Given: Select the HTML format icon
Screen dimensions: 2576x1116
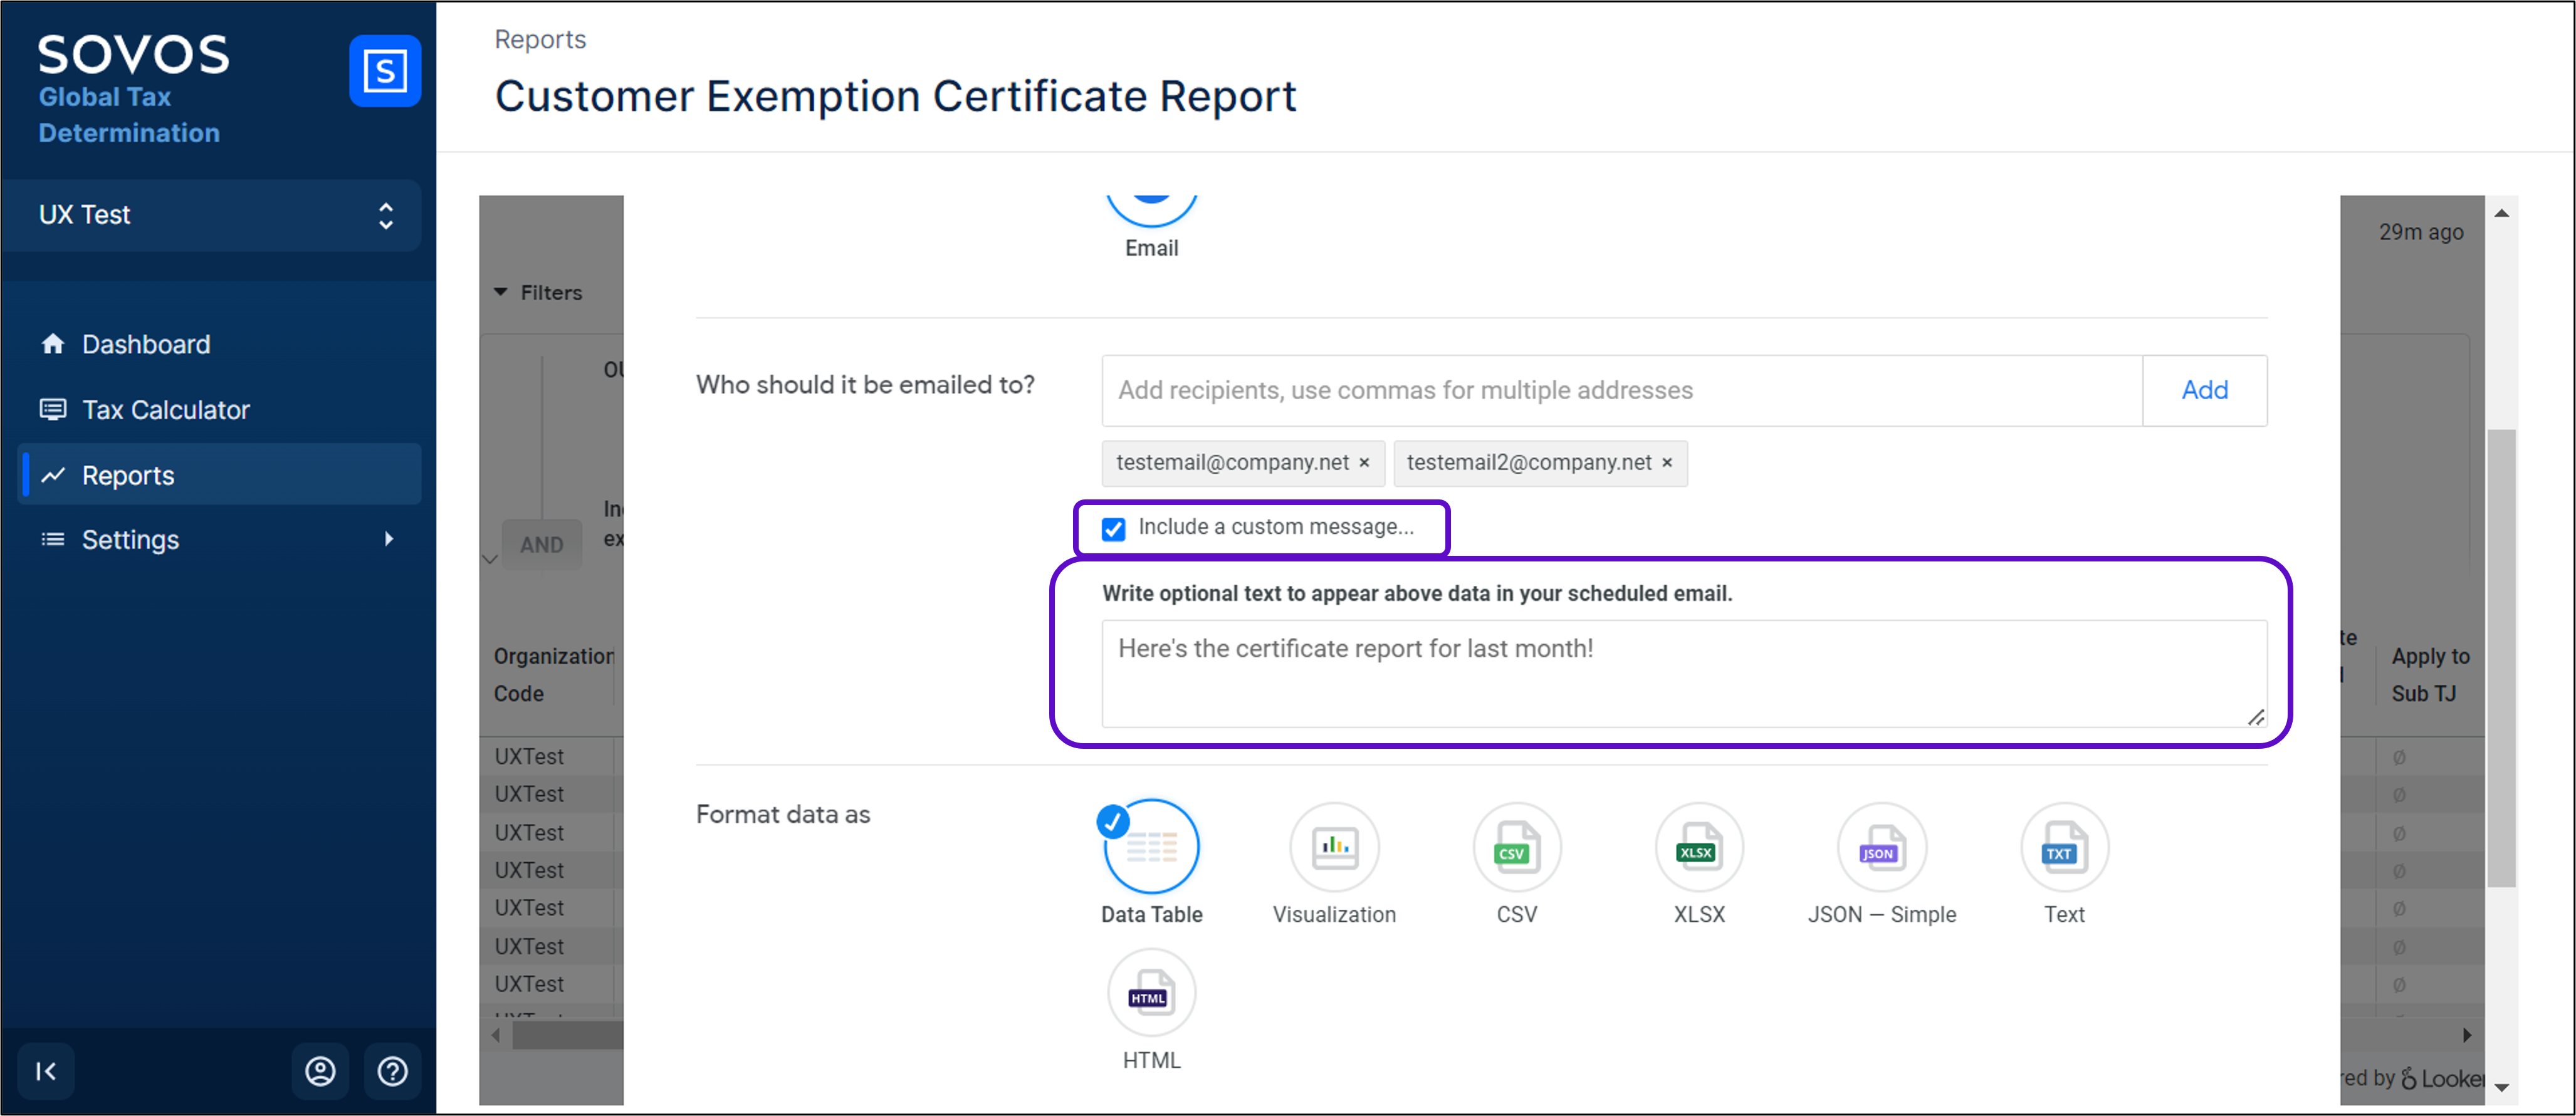Looking at the screenshot, I should coord(1151,994).
